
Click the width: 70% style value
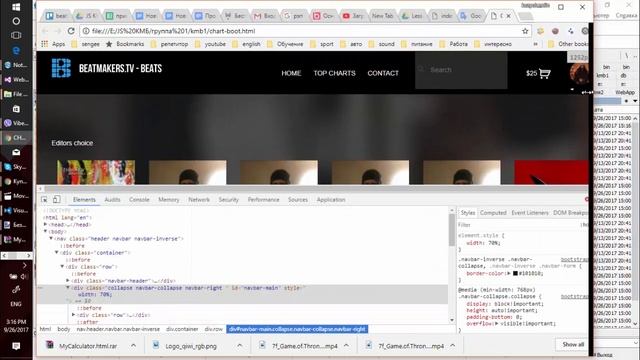tap(494, 243)
